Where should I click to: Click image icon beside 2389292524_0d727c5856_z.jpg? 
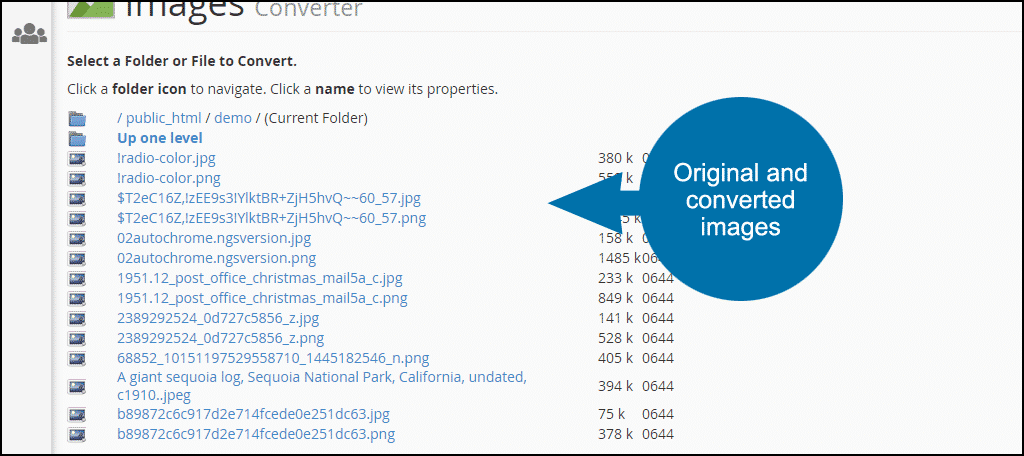[x=77, y=319]
